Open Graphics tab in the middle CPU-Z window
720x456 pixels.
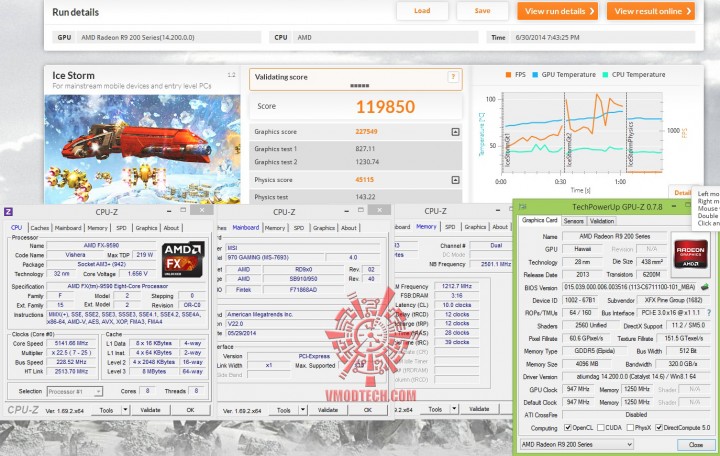click(324, 228)
